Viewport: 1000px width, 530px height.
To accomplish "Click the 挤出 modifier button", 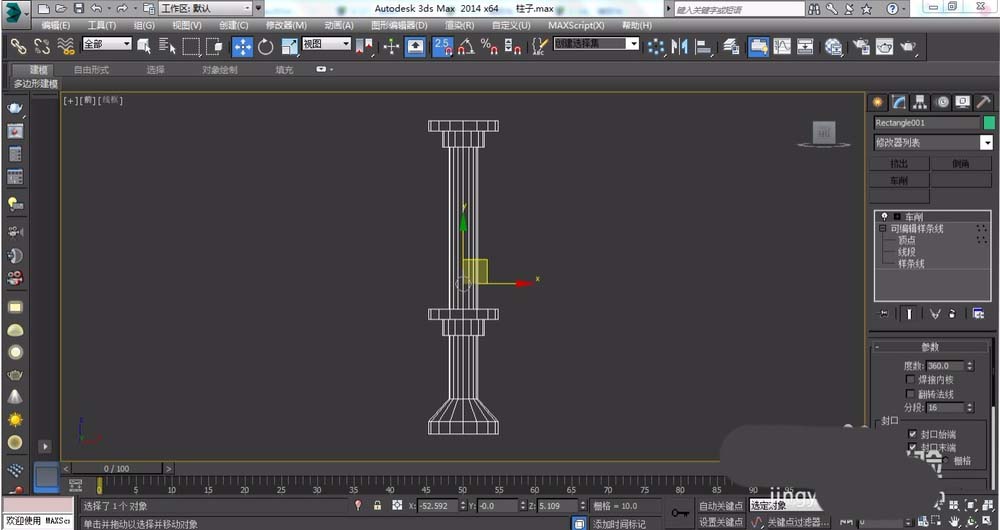I will [900, 163].
